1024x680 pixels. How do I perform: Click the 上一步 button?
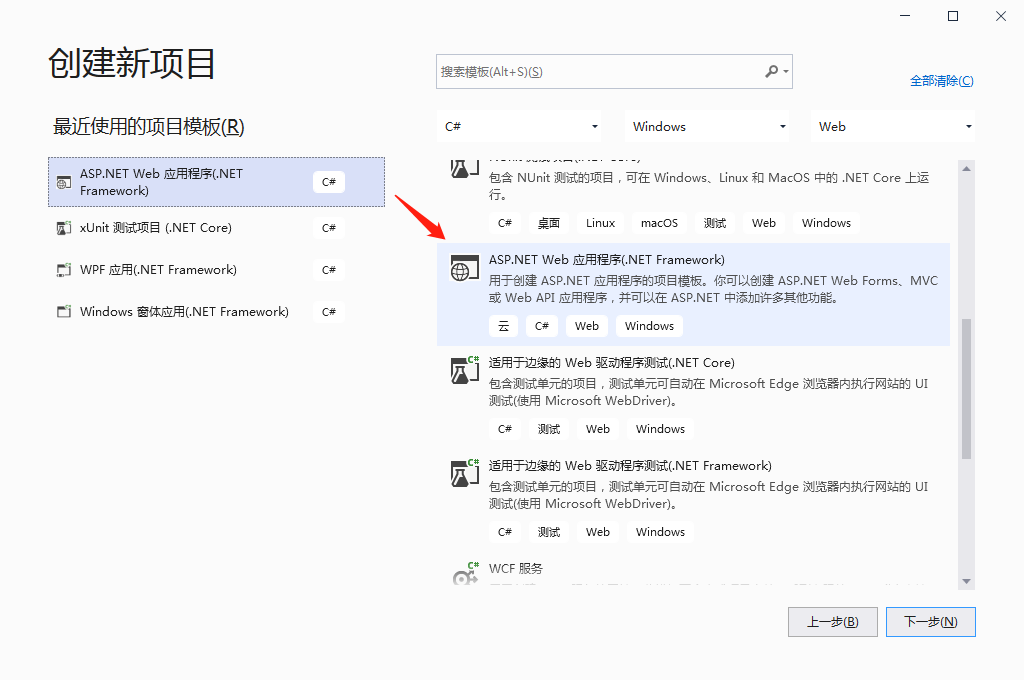pos(833,622)
